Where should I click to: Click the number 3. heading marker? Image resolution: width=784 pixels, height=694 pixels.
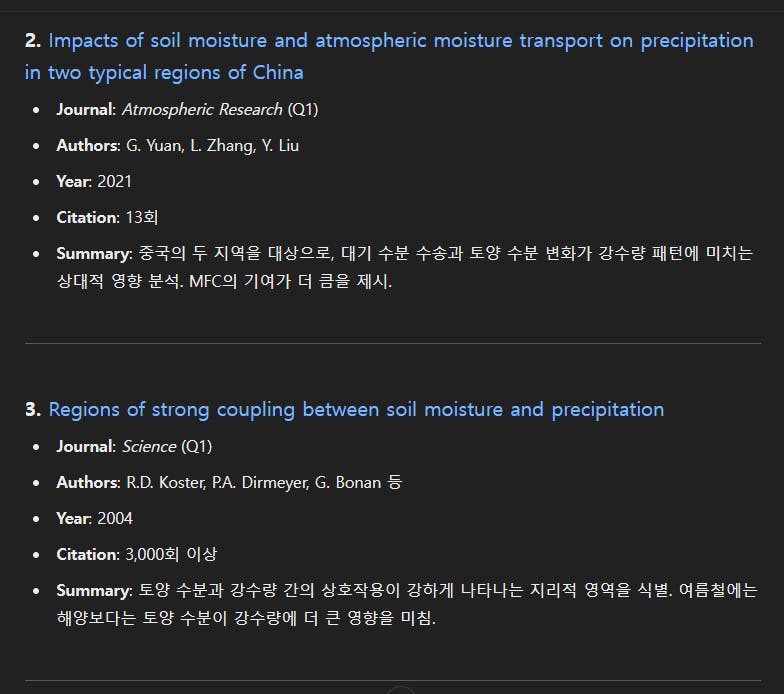point(33,410)
